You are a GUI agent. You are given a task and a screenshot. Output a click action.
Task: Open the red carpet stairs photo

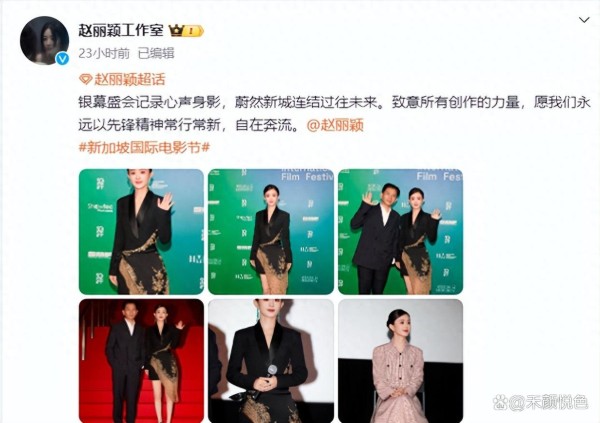click(141, 361)
